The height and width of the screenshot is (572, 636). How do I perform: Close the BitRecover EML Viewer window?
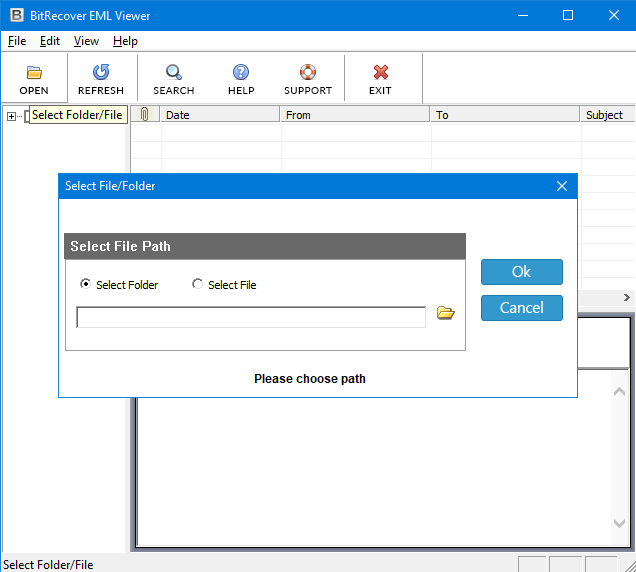tap(614, 15)
